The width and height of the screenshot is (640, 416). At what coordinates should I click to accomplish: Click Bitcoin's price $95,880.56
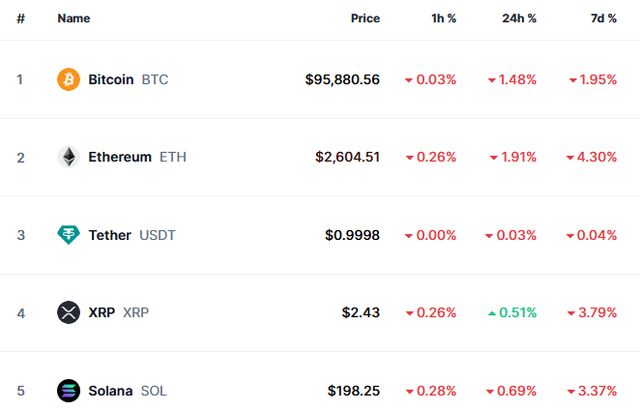click(342, 79)
